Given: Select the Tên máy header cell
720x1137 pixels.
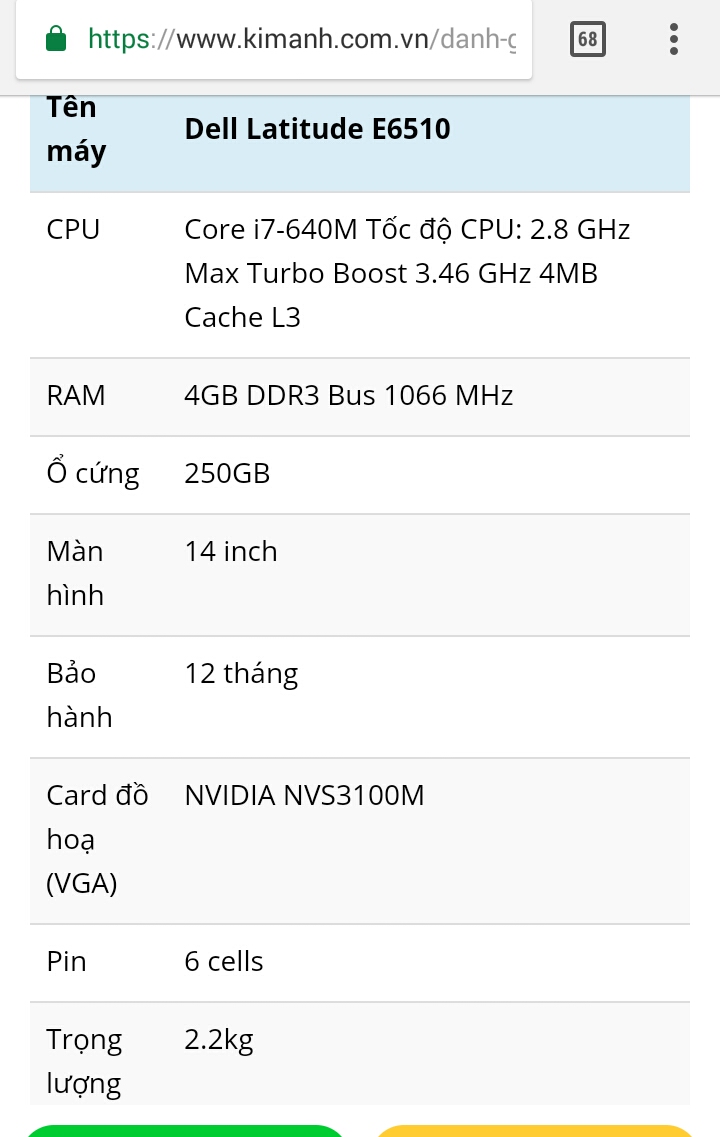Looking at the screenshot, I should point(76,129).
